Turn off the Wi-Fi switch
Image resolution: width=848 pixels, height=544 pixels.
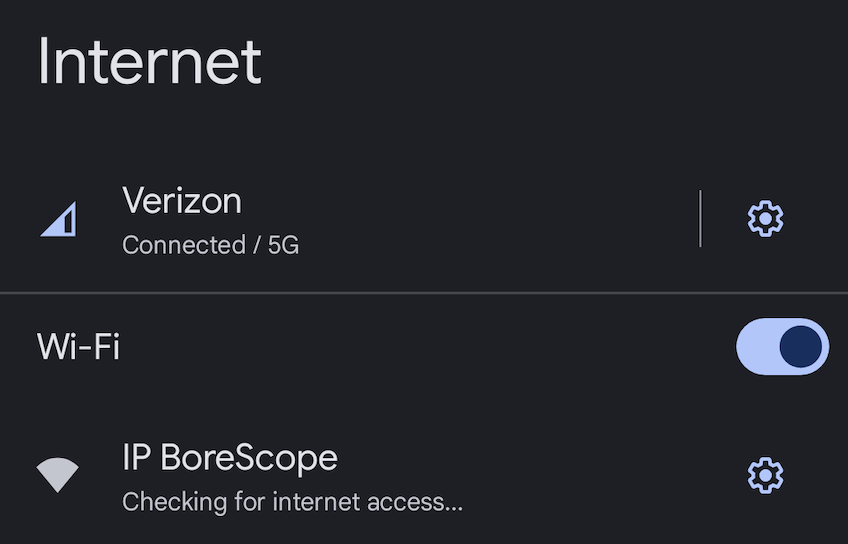pyautogui.click(x=782, y=346)
